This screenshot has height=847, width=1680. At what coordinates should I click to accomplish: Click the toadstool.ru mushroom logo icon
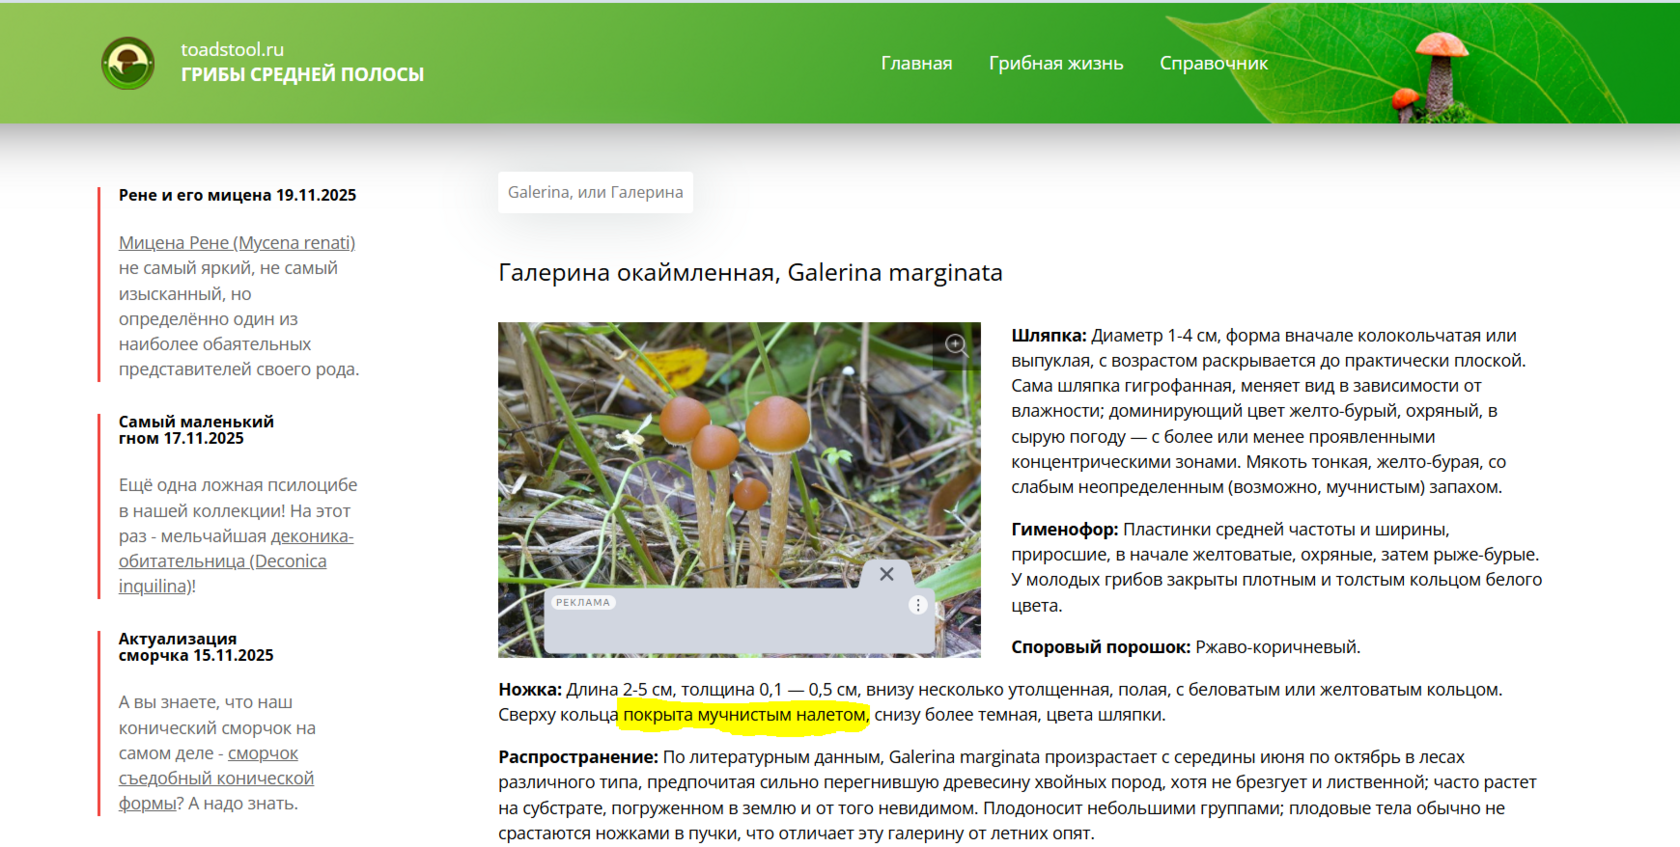pyautogui.click(x=128, y=63)
